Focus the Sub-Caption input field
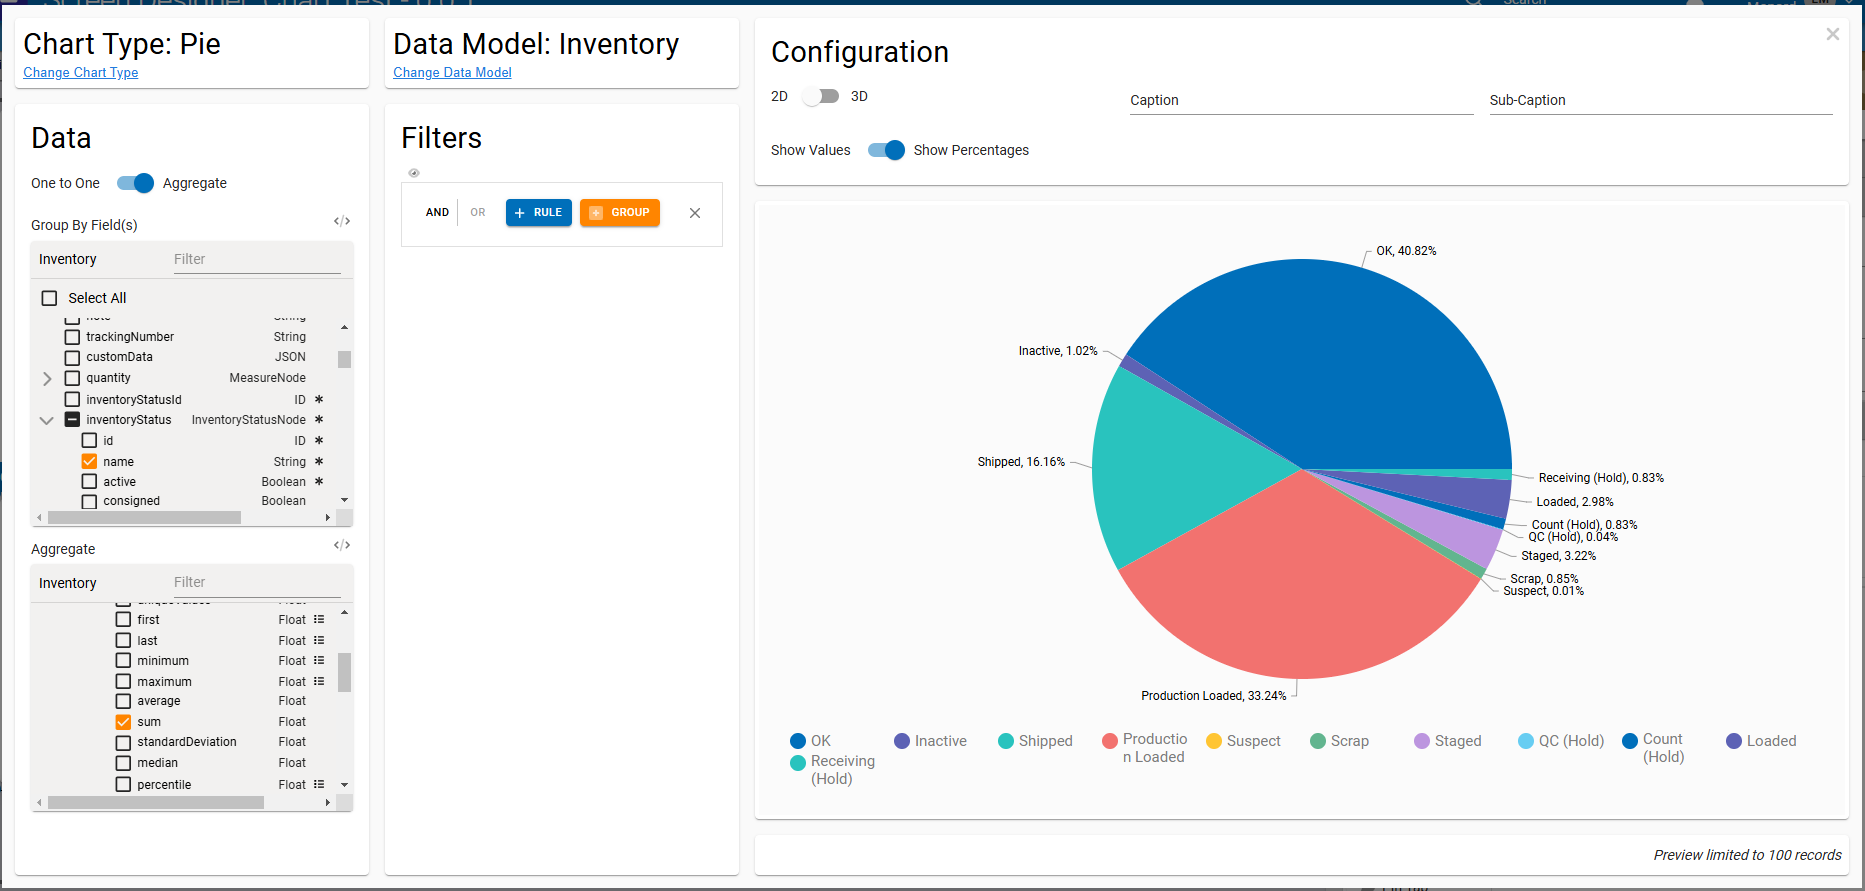The image size is (1865, 891). [1660, 100]
